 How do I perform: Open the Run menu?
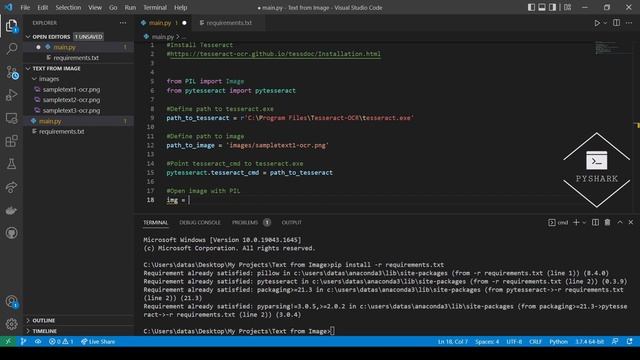(x=130, y=7)
